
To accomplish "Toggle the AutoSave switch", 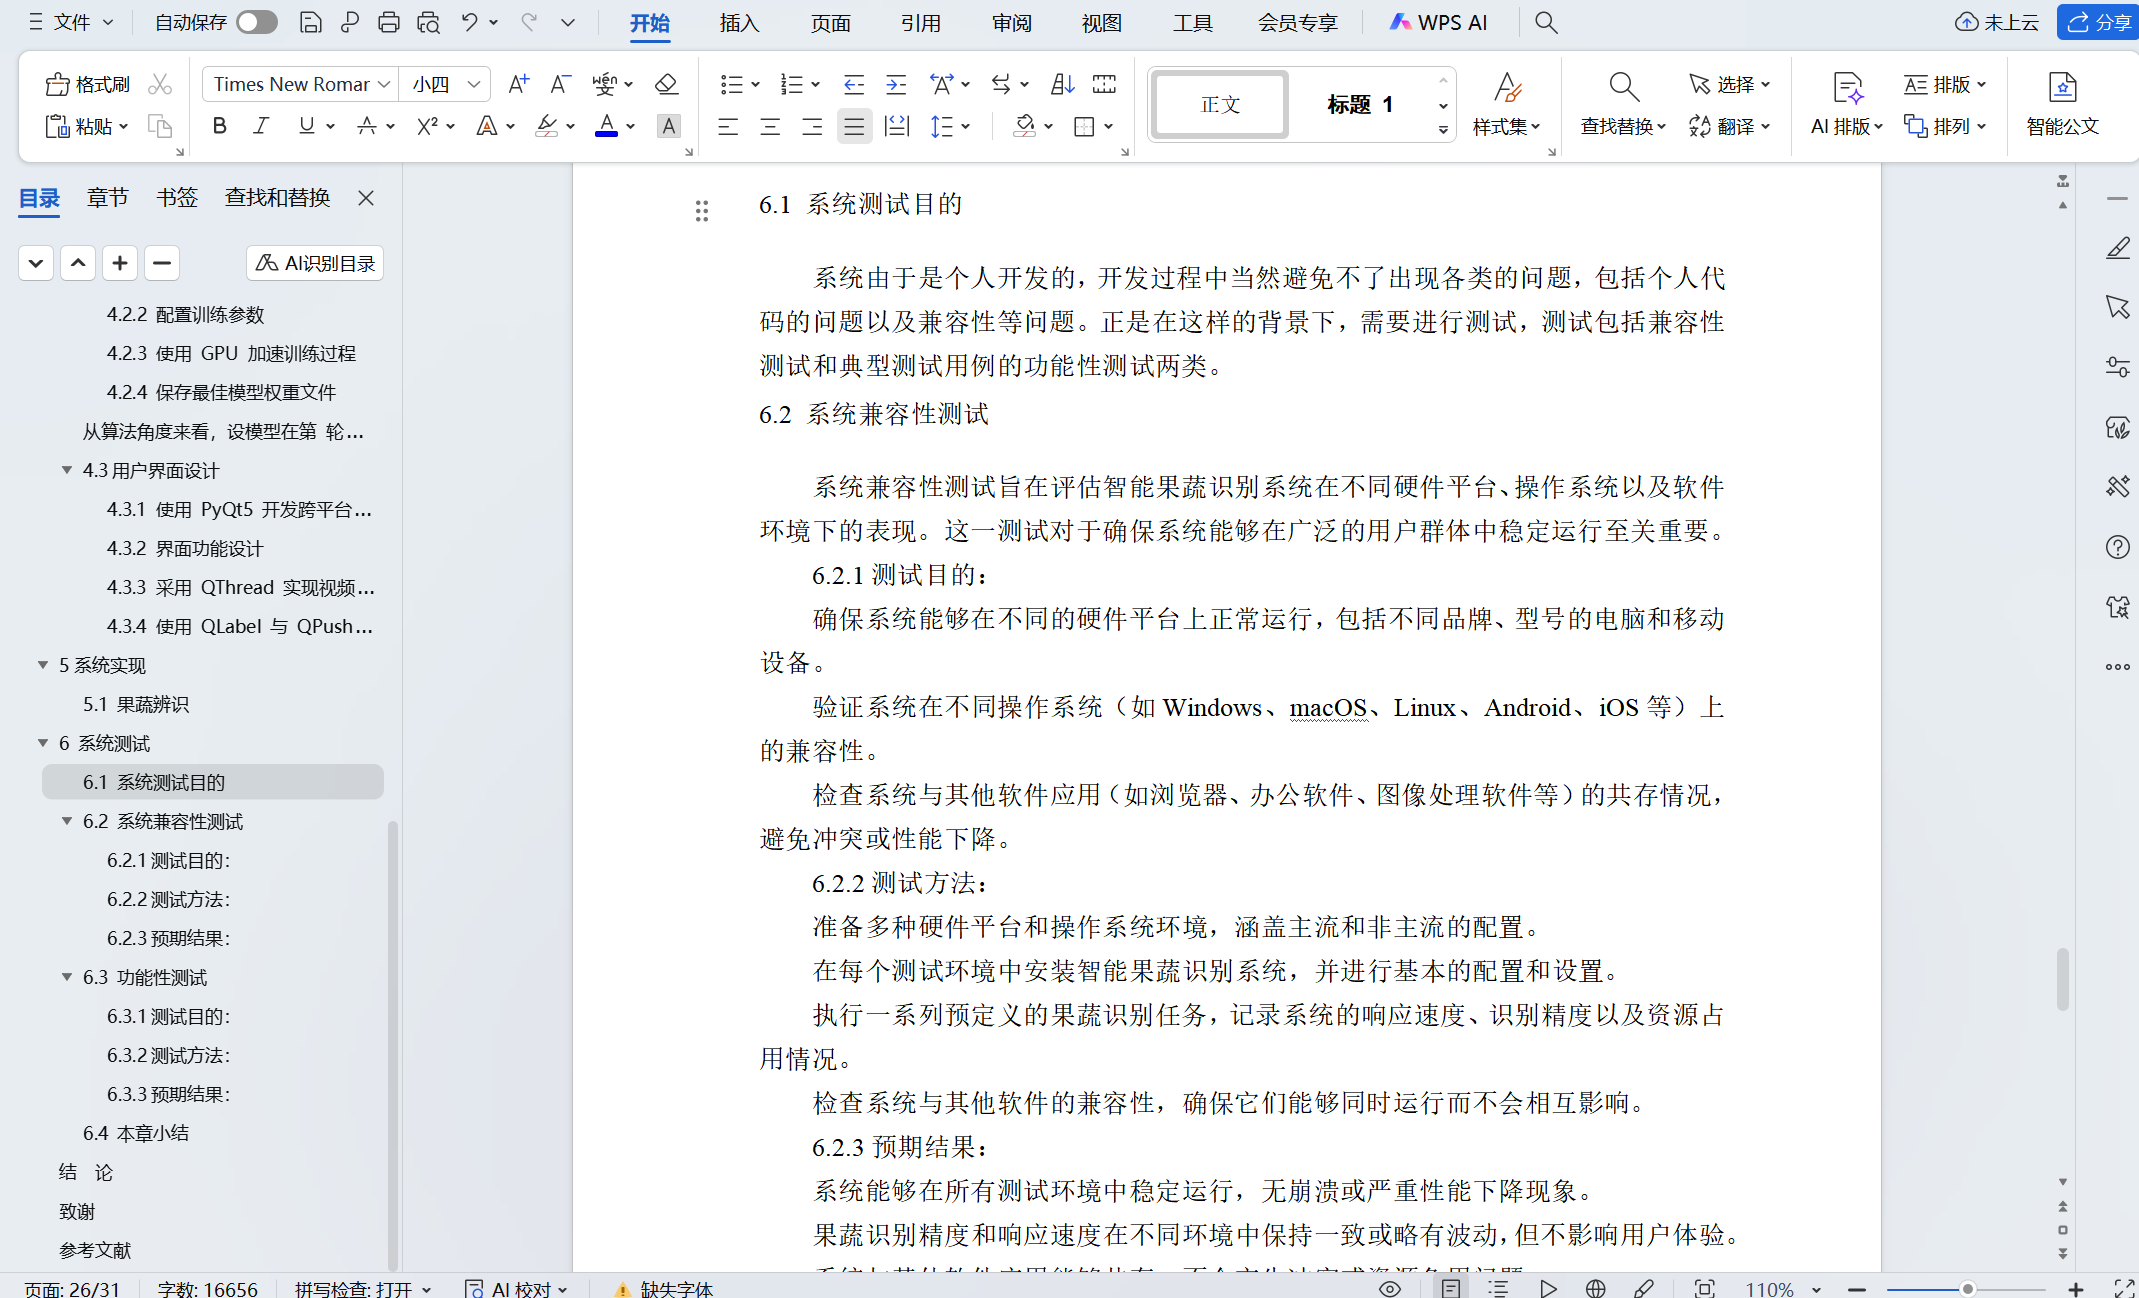I will click(257, 22).
